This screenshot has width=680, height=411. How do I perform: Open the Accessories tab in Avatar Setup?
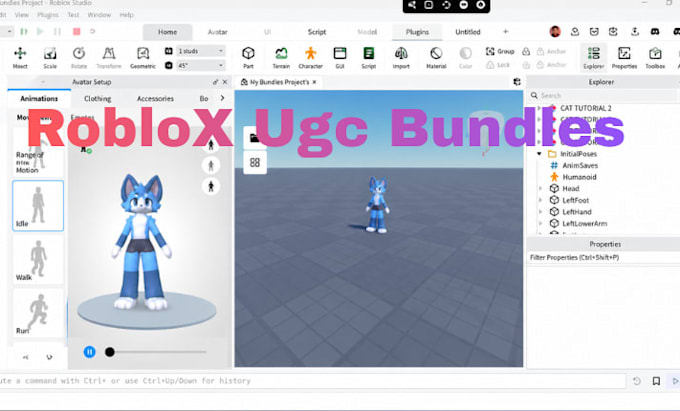(x=155, y=98)
